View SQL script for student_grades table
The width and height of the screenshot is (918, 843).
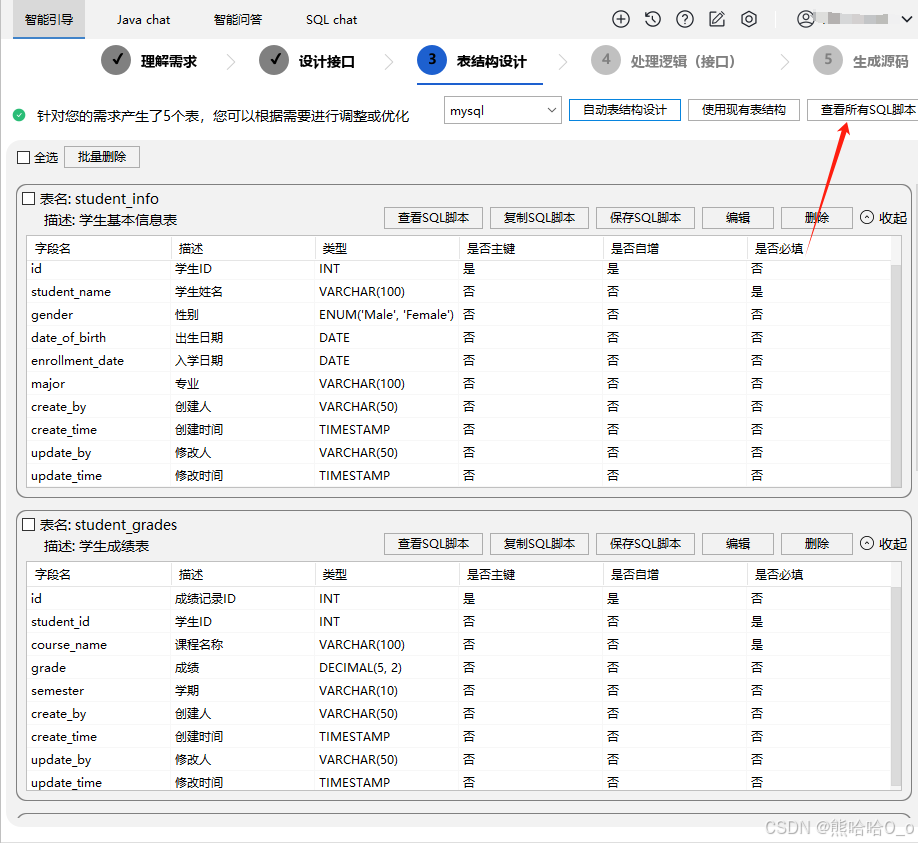coord(433,544)
